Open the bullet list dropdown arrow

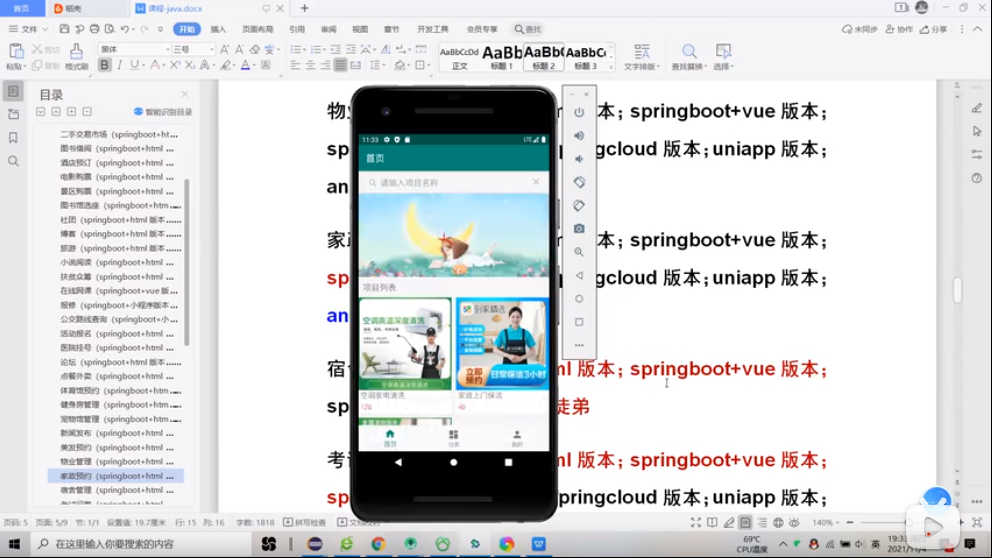(x=304, y=49)
